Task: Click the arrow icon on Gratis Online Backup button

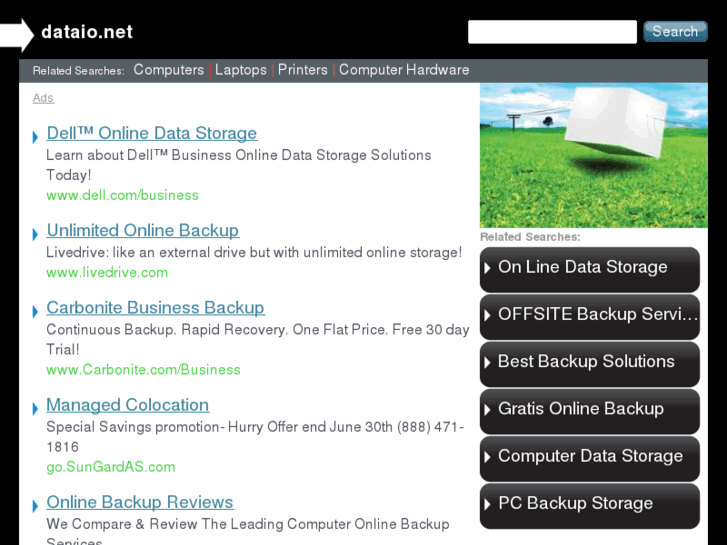Action: [487, 410]
